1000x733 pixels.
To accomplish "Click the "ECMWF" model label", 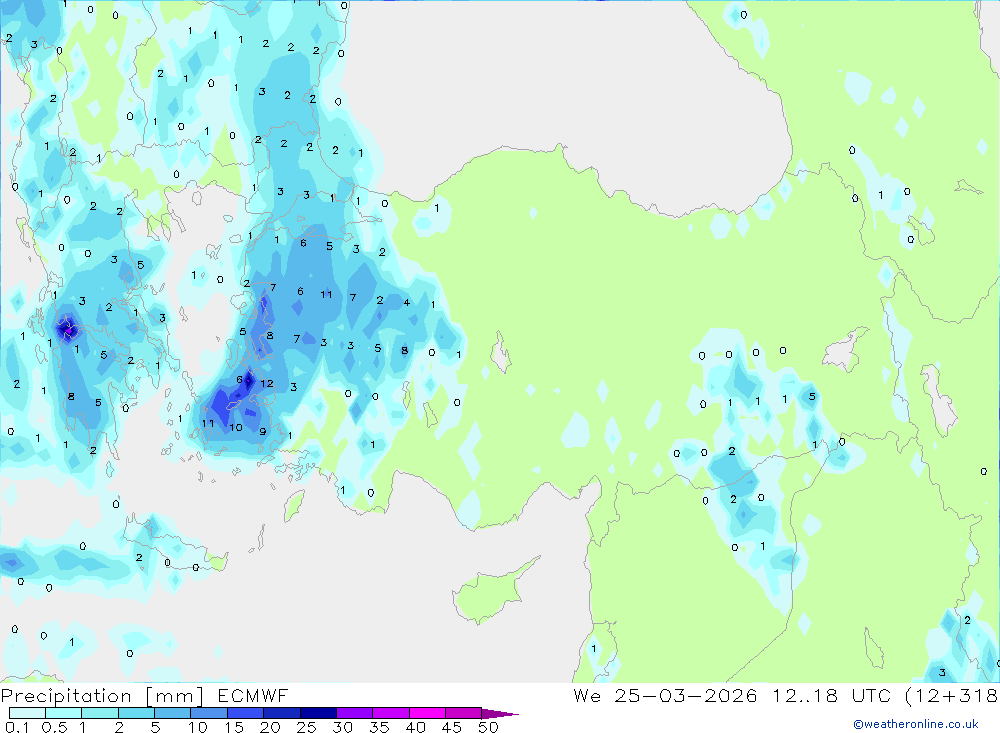I will tap(253, 696).
